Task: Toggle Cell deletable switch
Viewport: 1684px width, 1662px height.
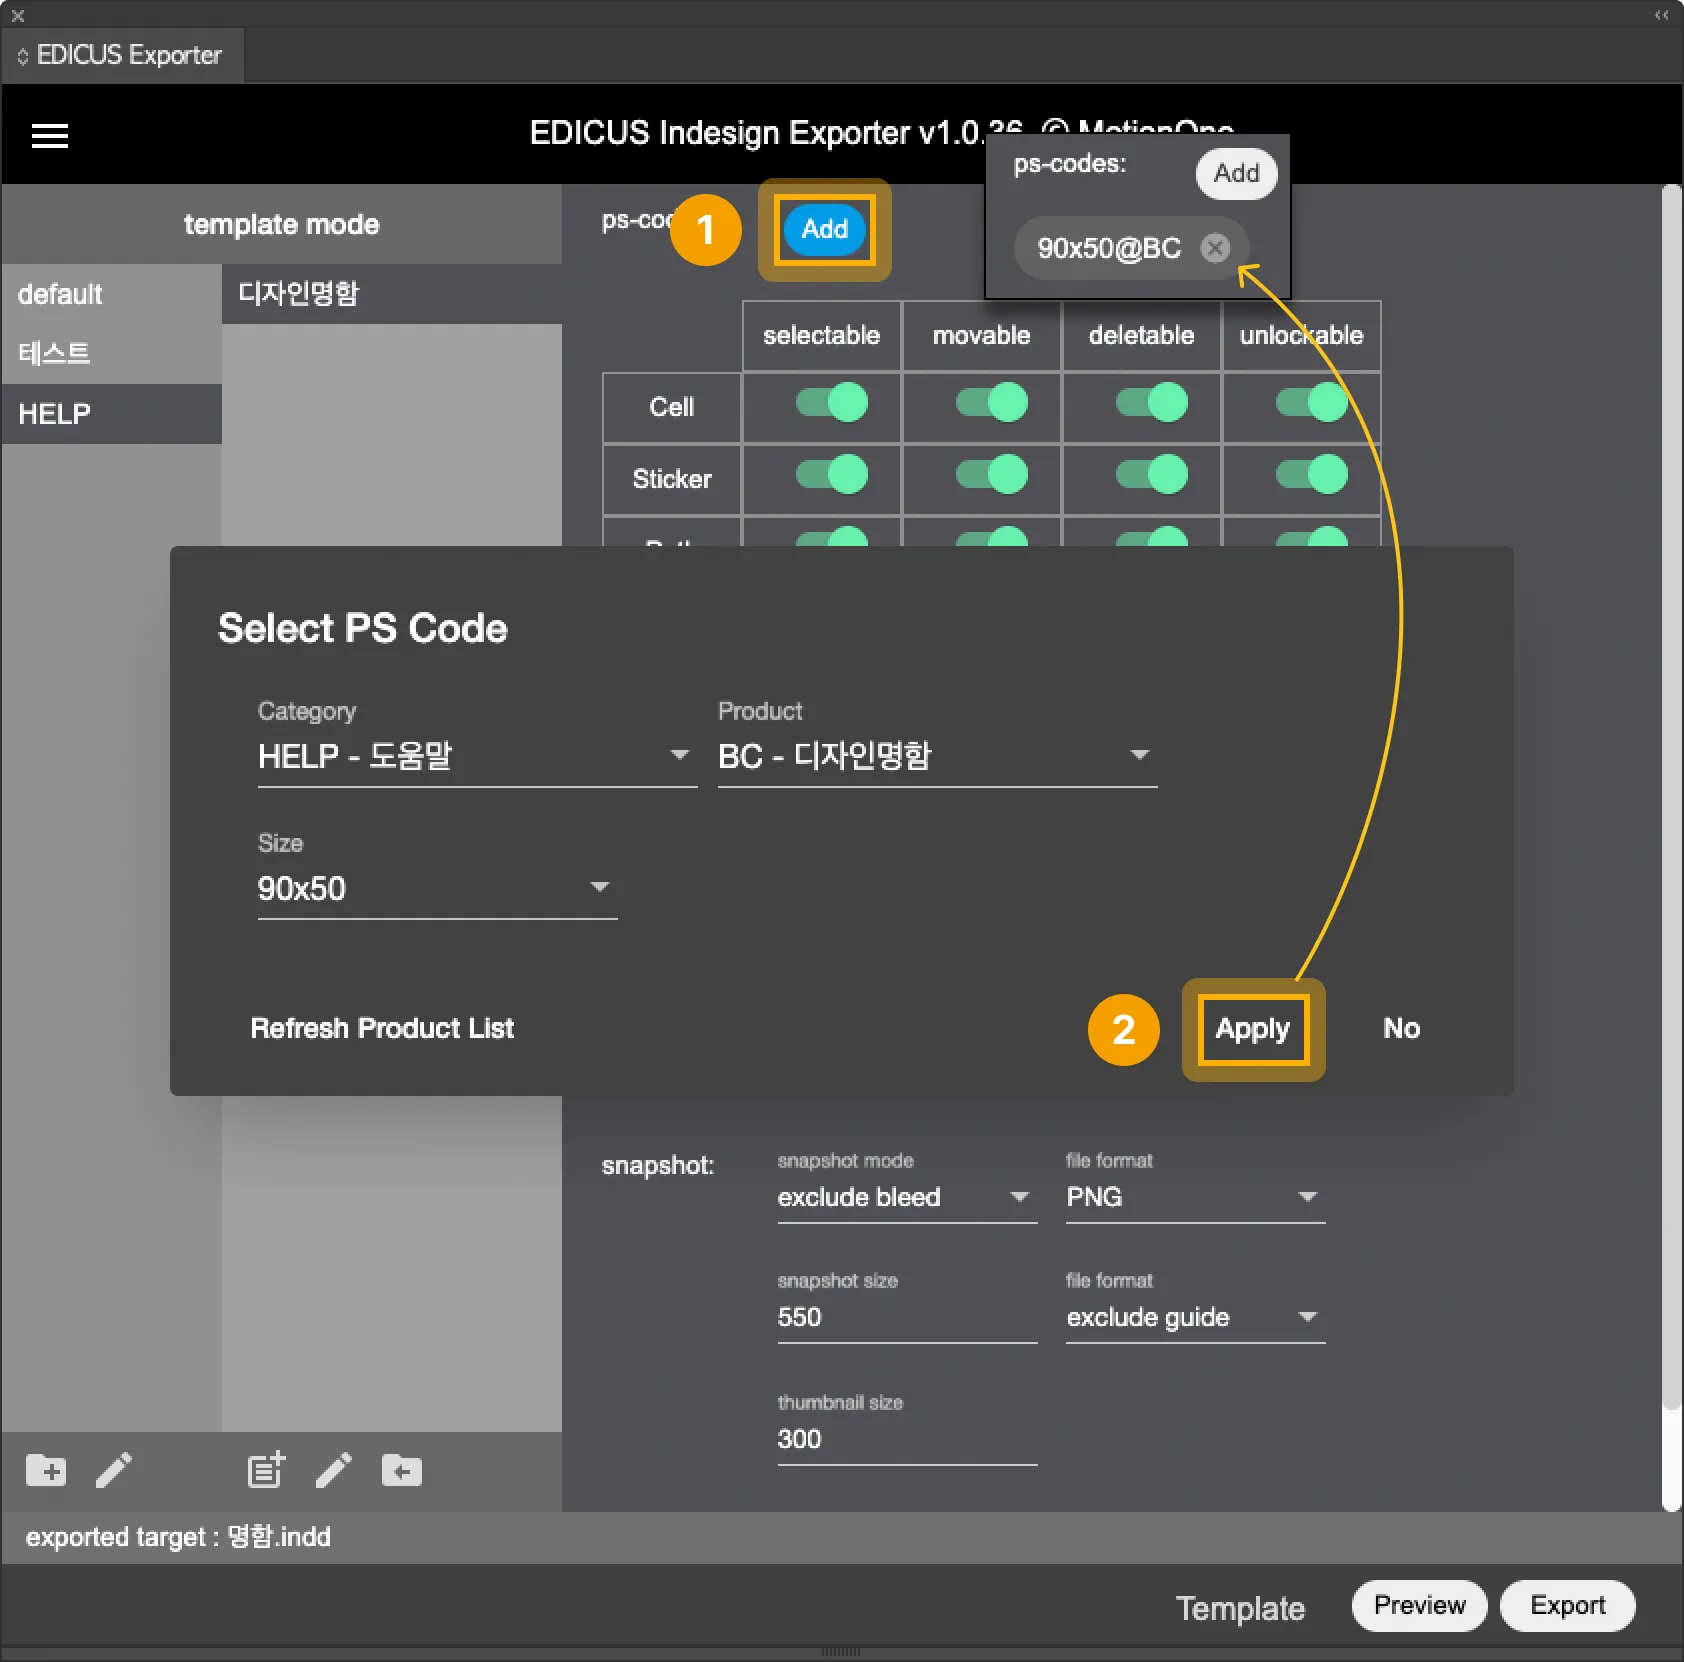Action: [x=1152, y=403]
